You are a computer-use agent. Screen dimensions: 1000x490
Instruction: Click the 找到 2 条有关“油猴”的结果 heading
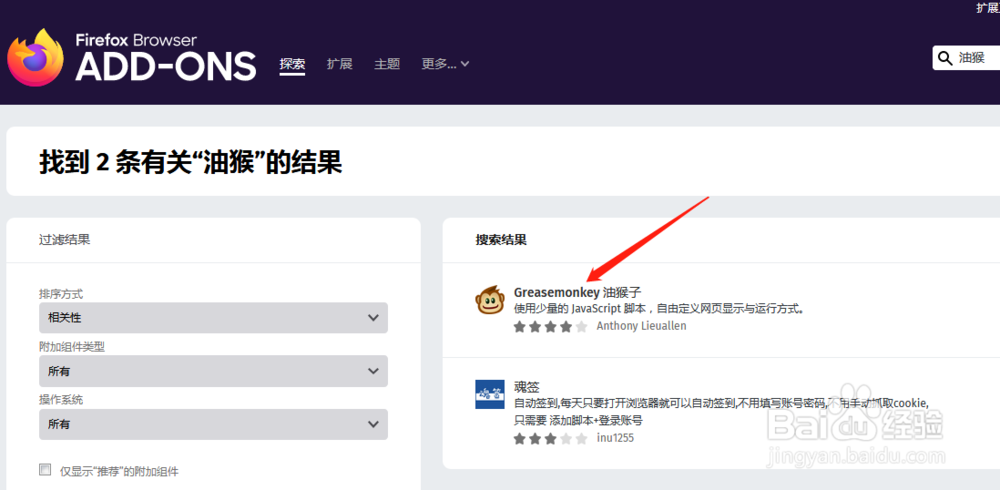(x=190, y=162)
